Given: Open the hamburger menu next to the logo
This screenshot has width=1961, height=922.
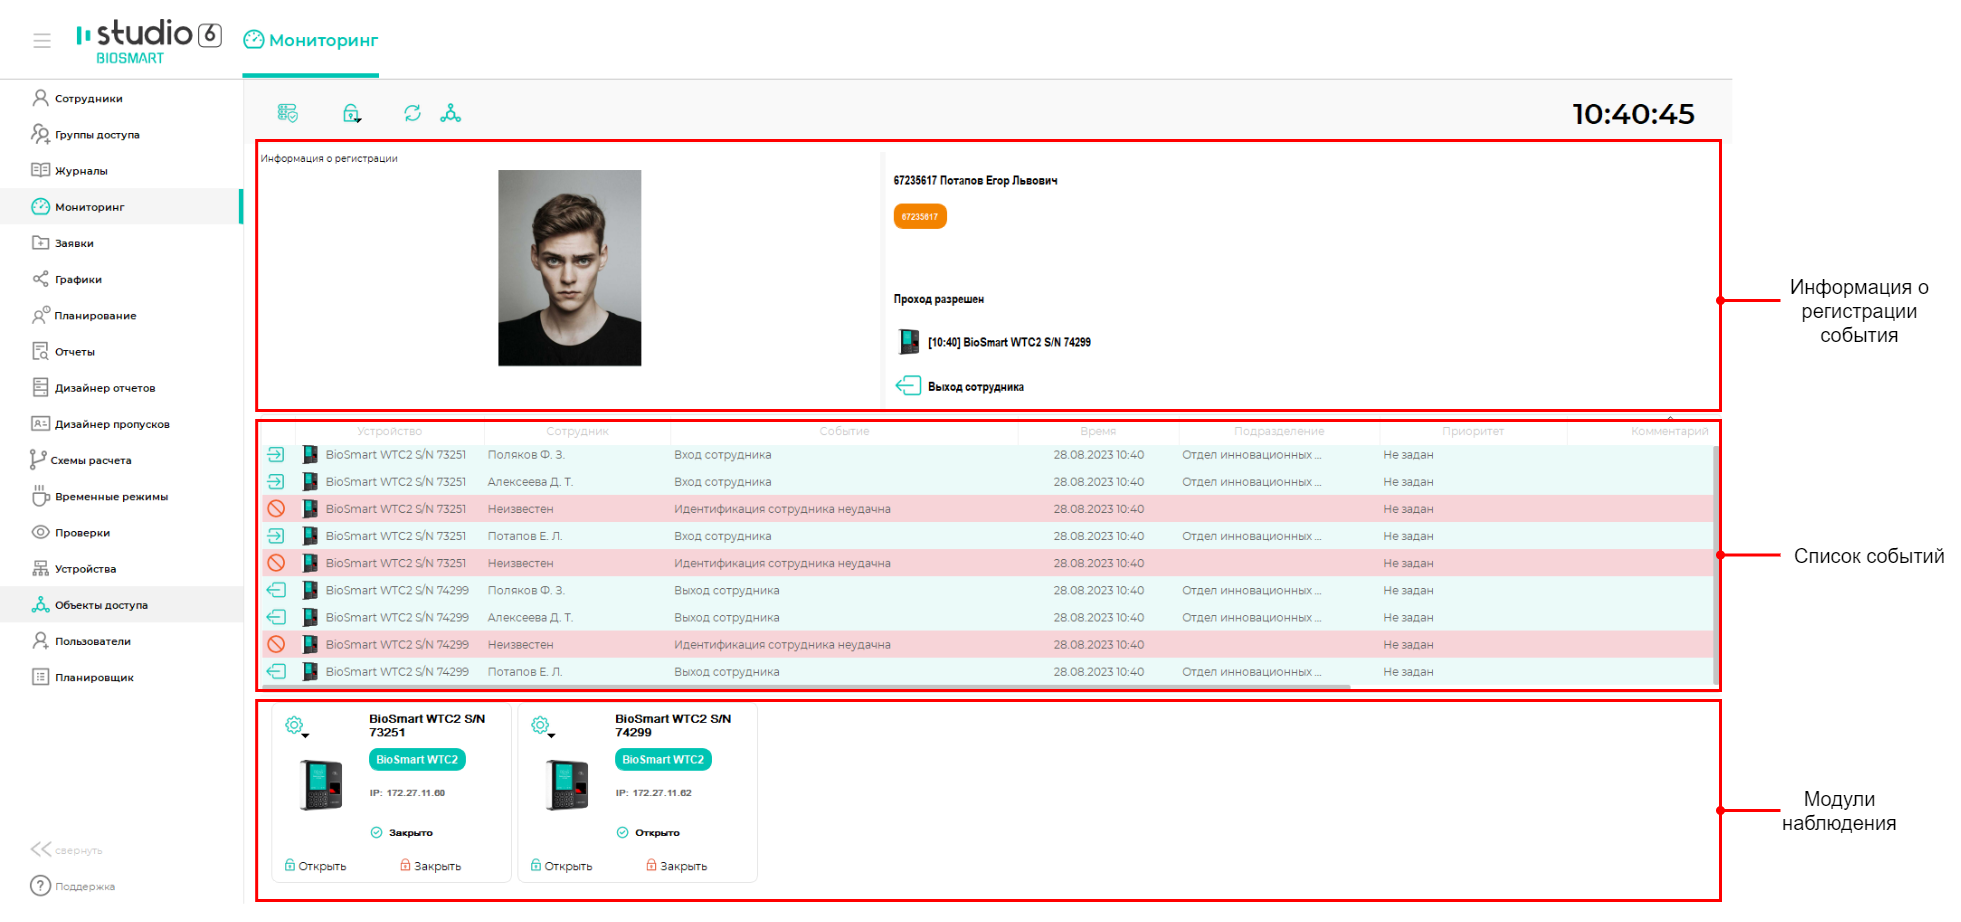Looking at the screenshot, I should pyautogui.click(x=41, y=41).
